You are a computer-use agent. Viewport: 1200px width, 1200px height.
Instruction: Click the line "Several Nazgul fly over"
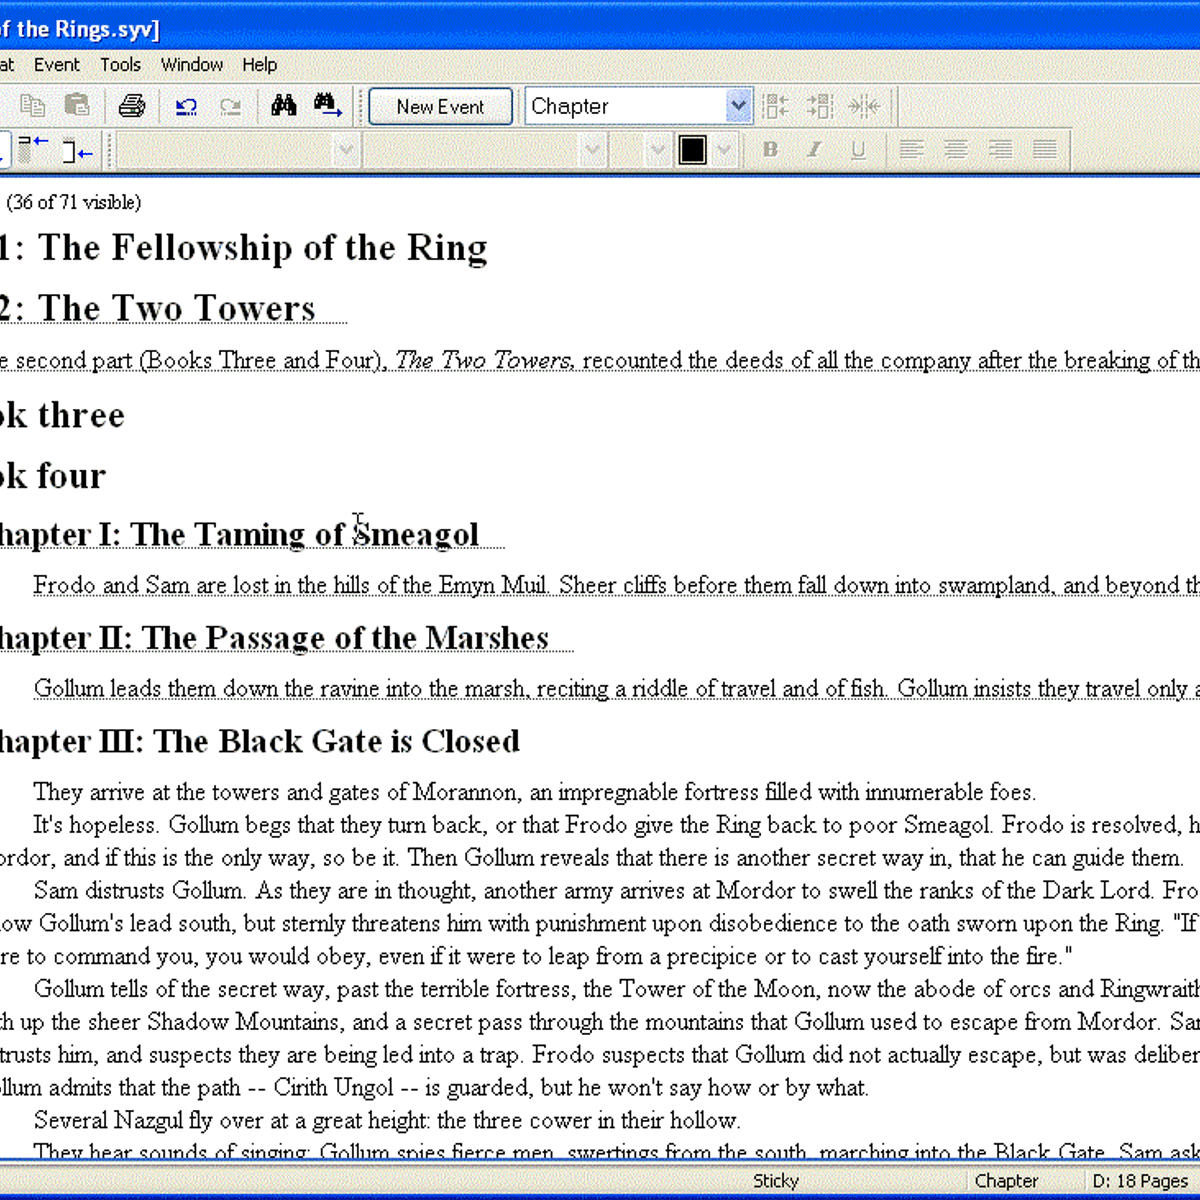pos(387,1120)
